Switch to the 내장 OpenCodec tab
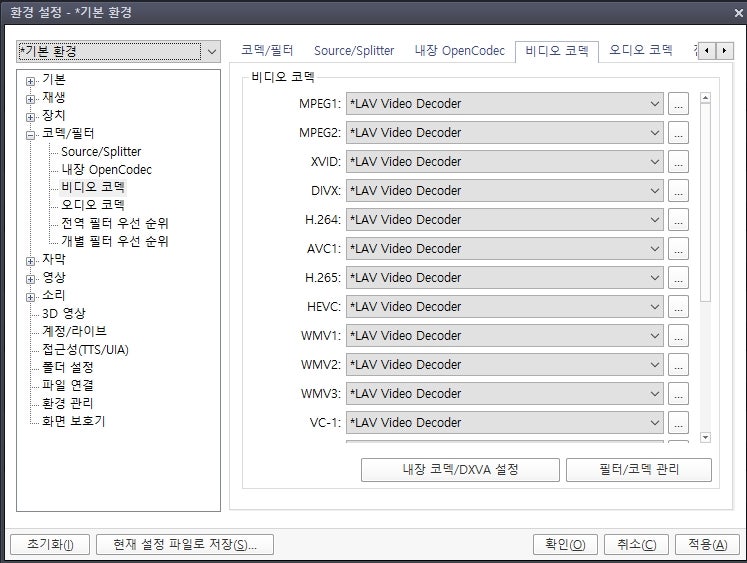 click(x=459, y=50)
